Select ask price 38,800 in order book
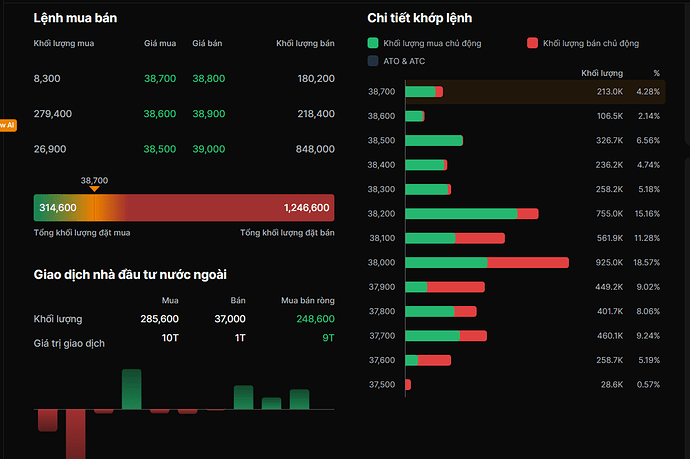The height and width of the screenshot is (459, 690). pyautogui.click(x=209, y=78)
